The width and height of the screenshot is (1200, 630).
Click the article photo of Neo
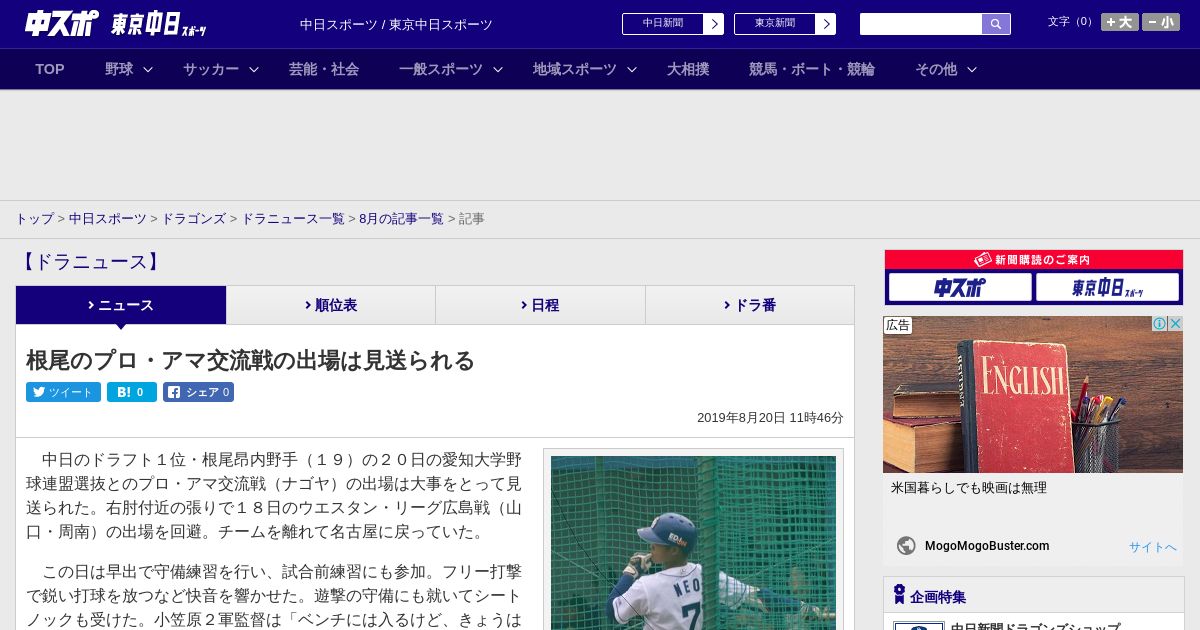[693, 542]
